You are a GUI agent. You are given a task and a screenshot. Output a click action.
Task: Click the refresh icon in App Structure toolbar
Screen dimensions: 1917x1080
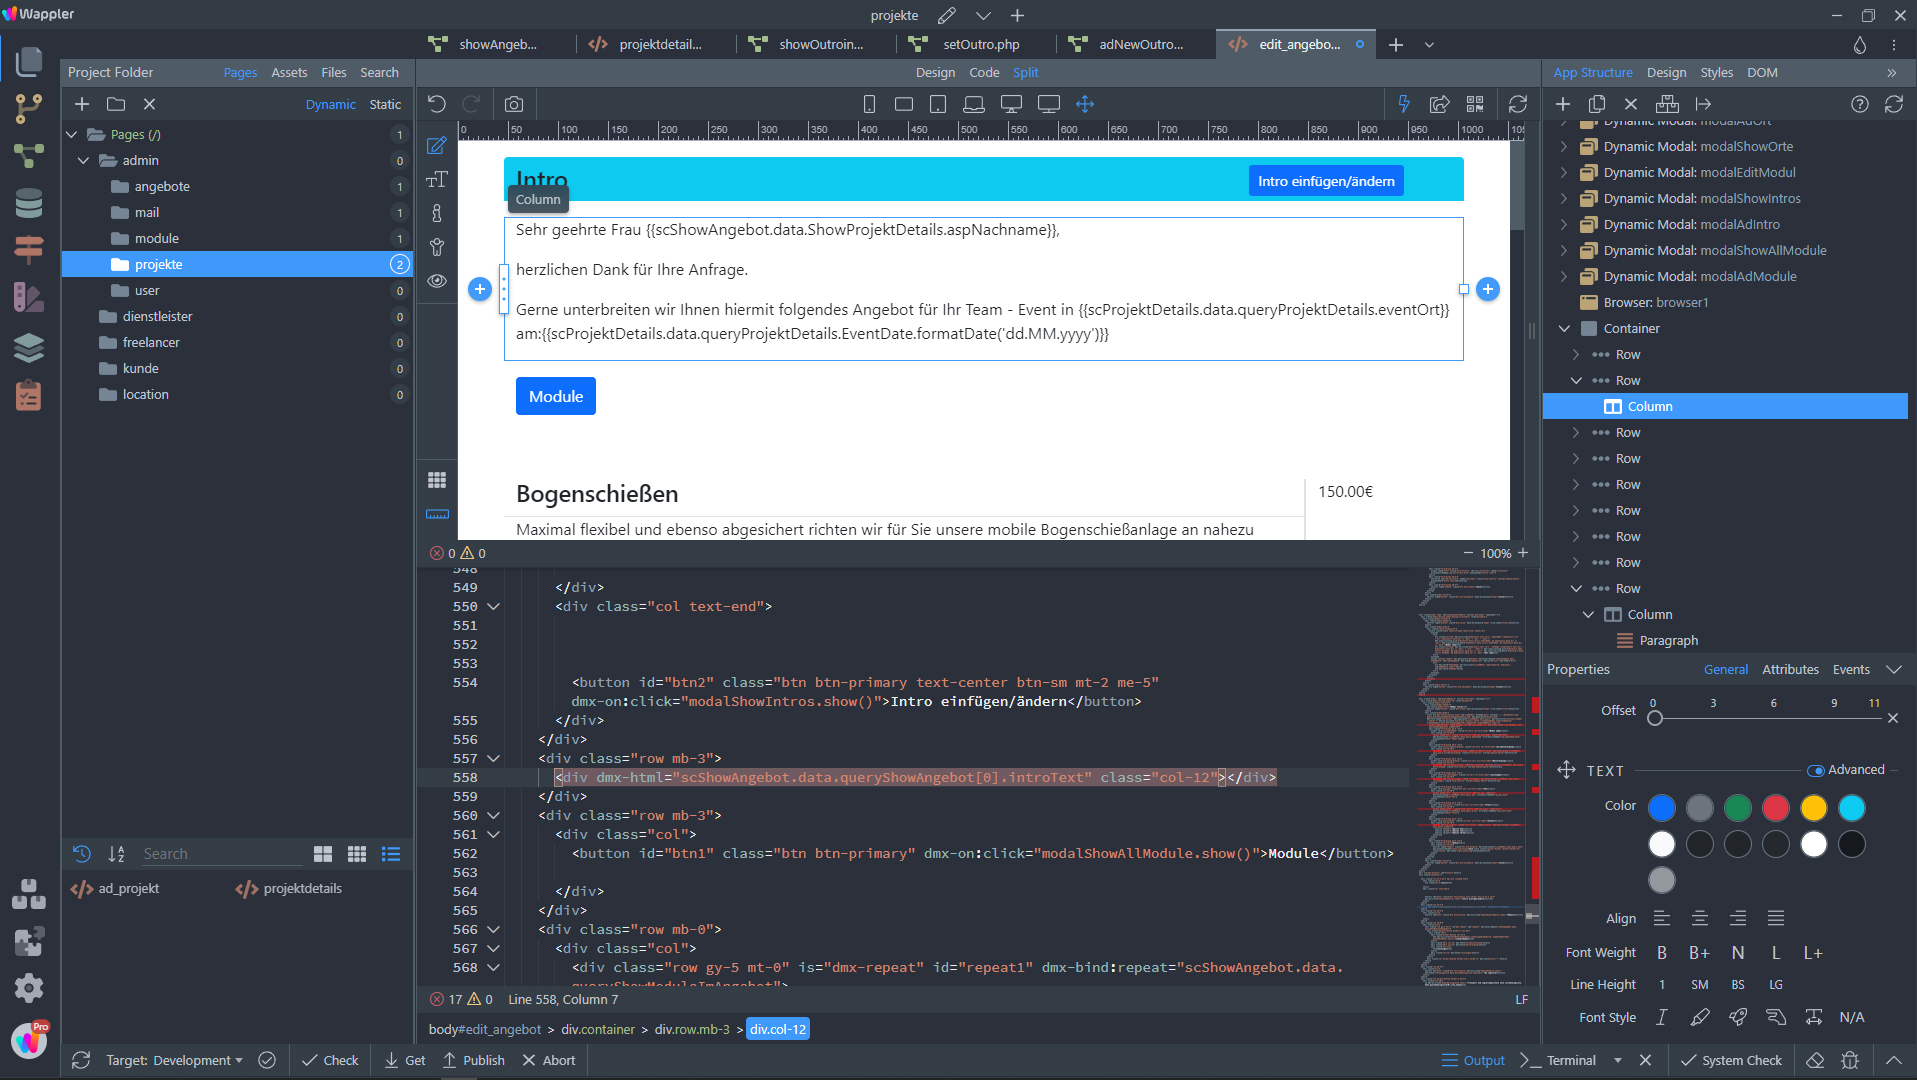pos(1893,104)
